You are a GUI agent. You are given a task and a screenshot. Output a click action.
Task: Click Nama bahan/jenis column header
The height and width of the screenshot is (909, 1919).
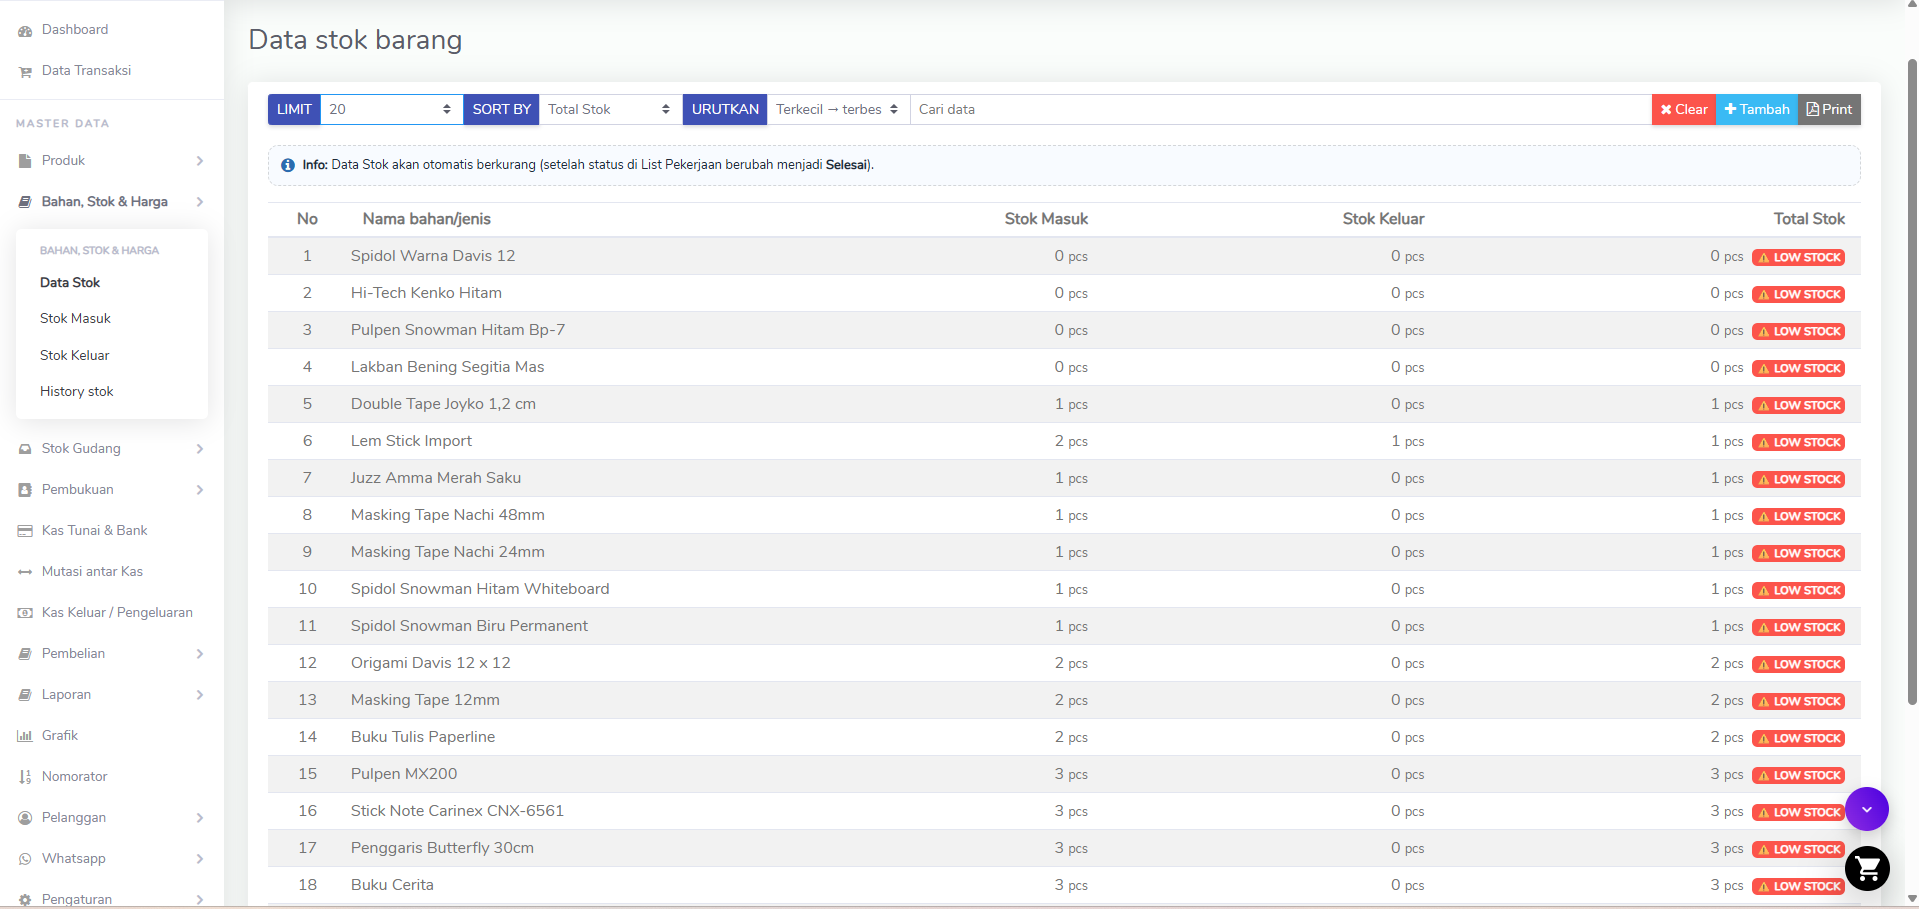(426, 219)
